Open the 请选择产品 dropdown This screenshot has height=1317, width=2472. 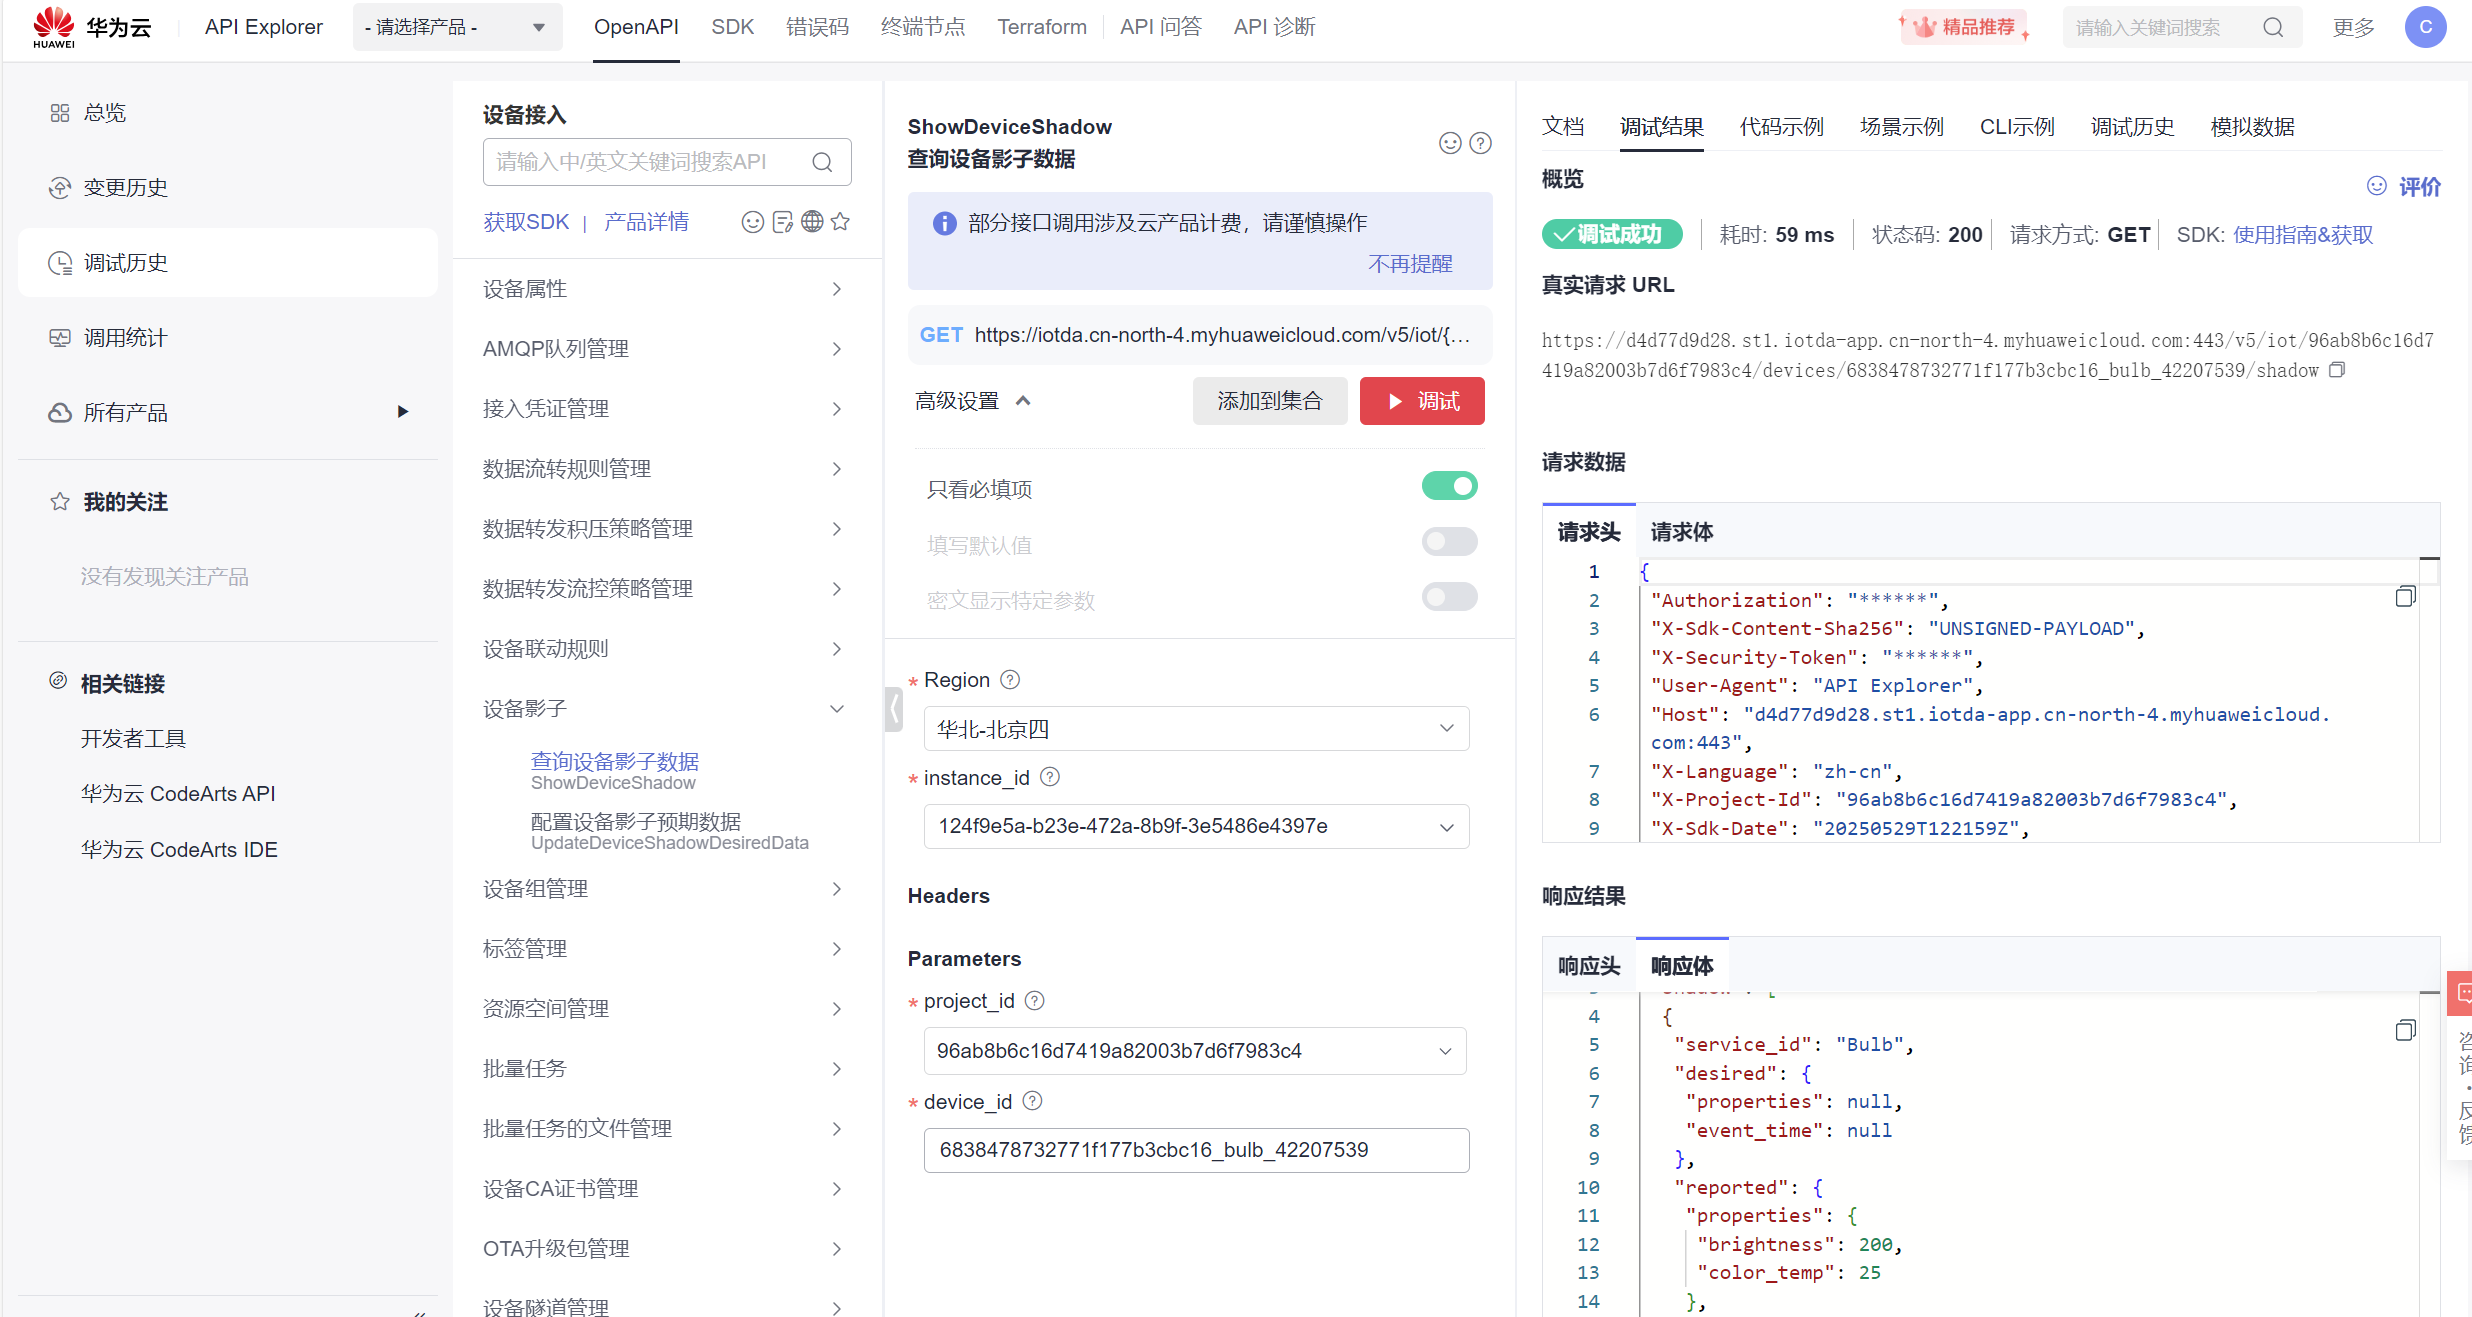click(x=457, y=27)
